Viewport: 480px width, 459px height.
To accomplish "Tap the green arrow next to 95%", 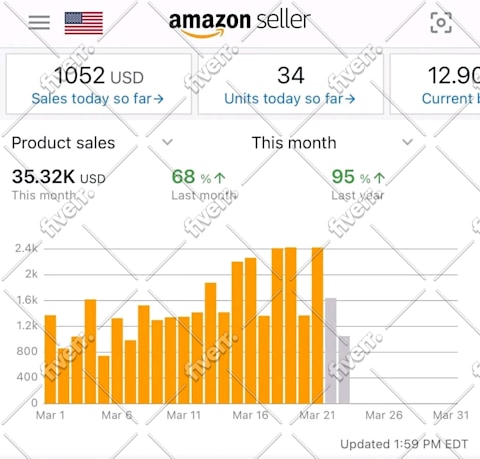I will tap(379, 178).
